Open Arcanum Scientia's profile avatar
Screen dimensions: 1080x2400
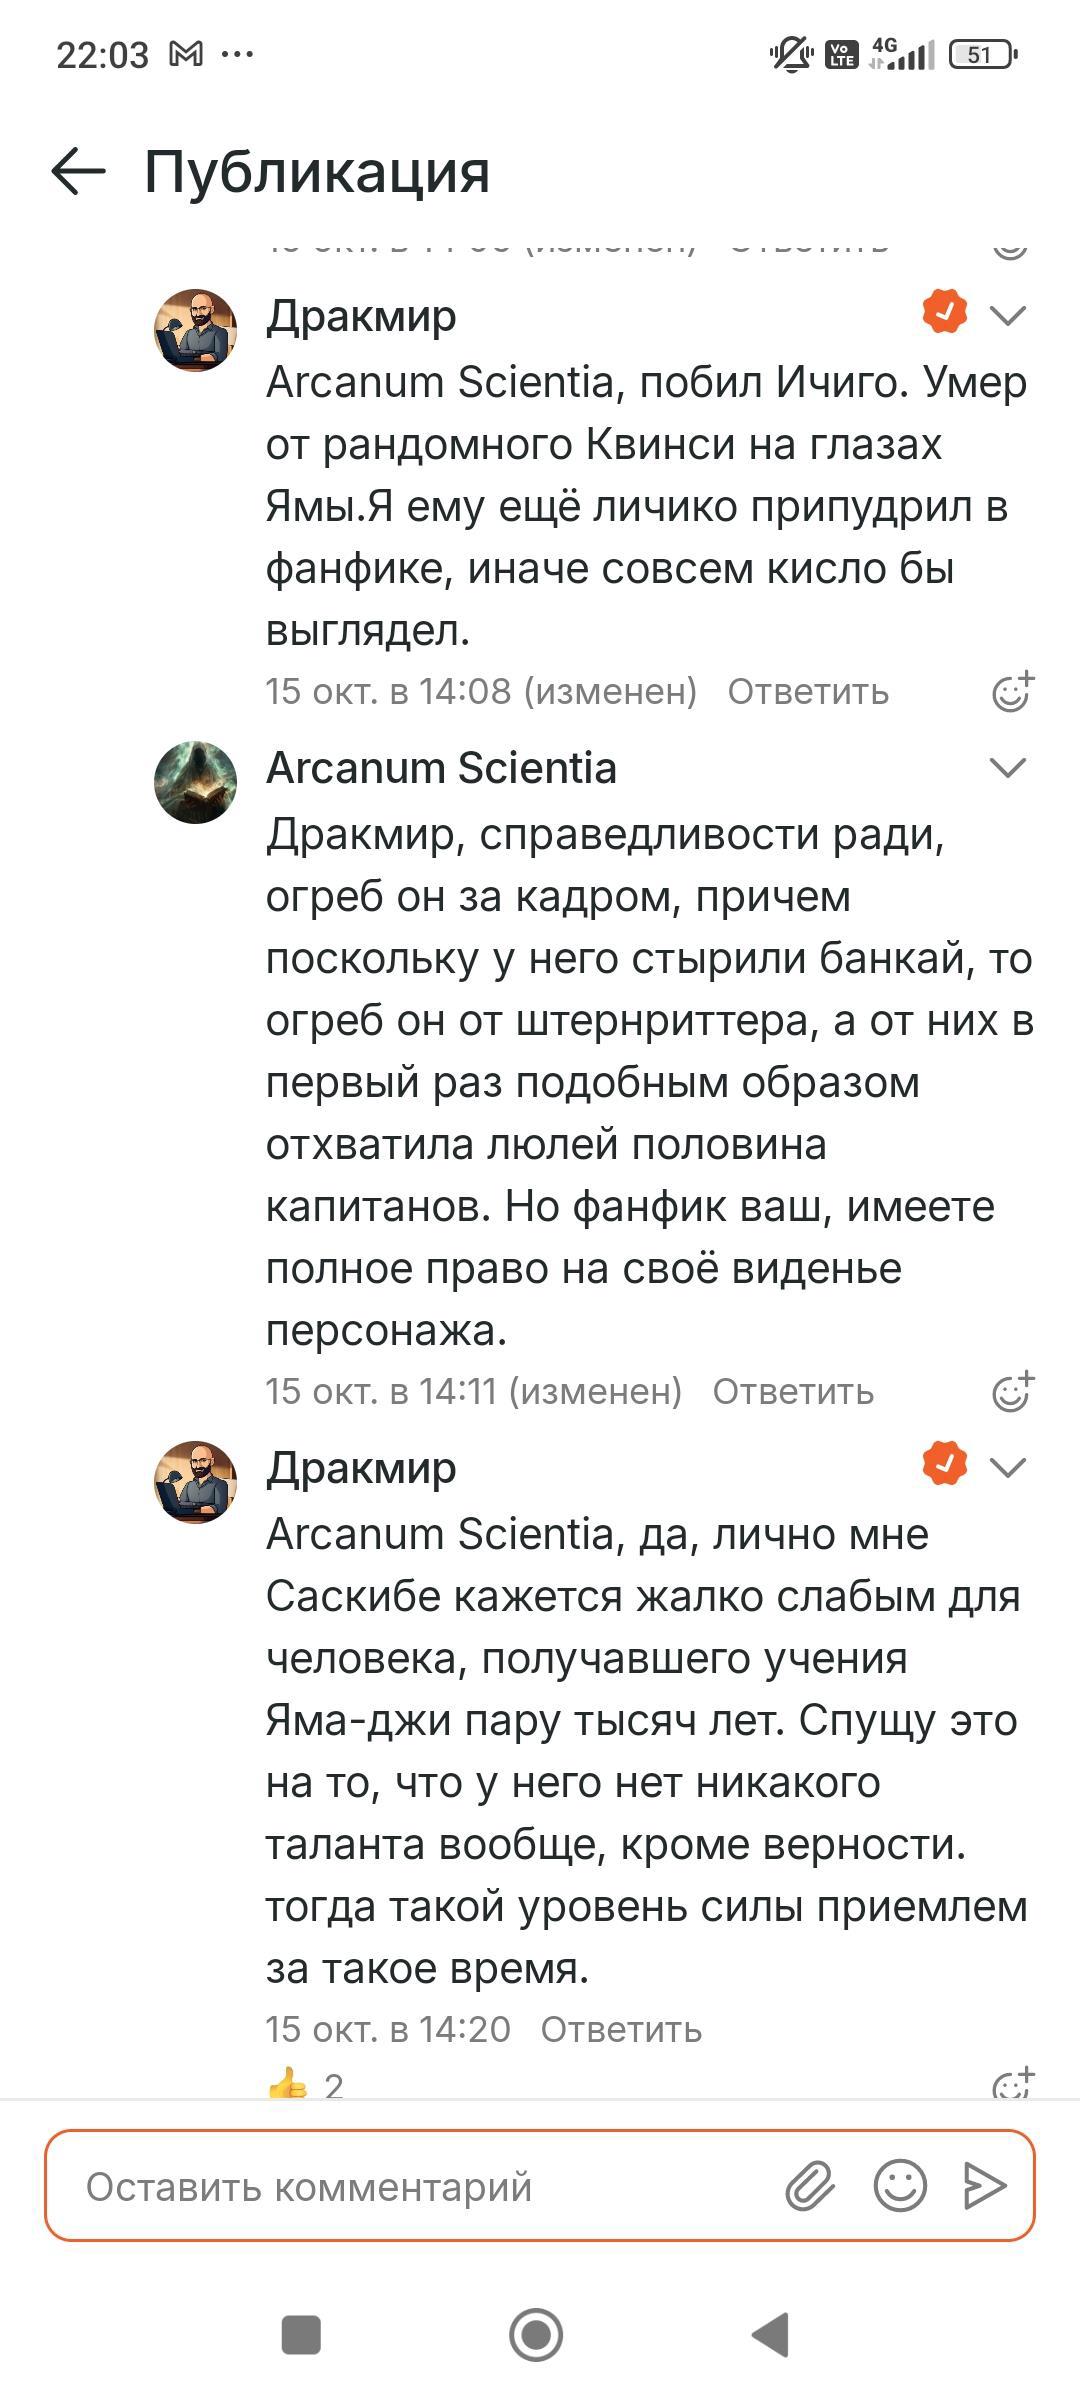coord(195,782)
